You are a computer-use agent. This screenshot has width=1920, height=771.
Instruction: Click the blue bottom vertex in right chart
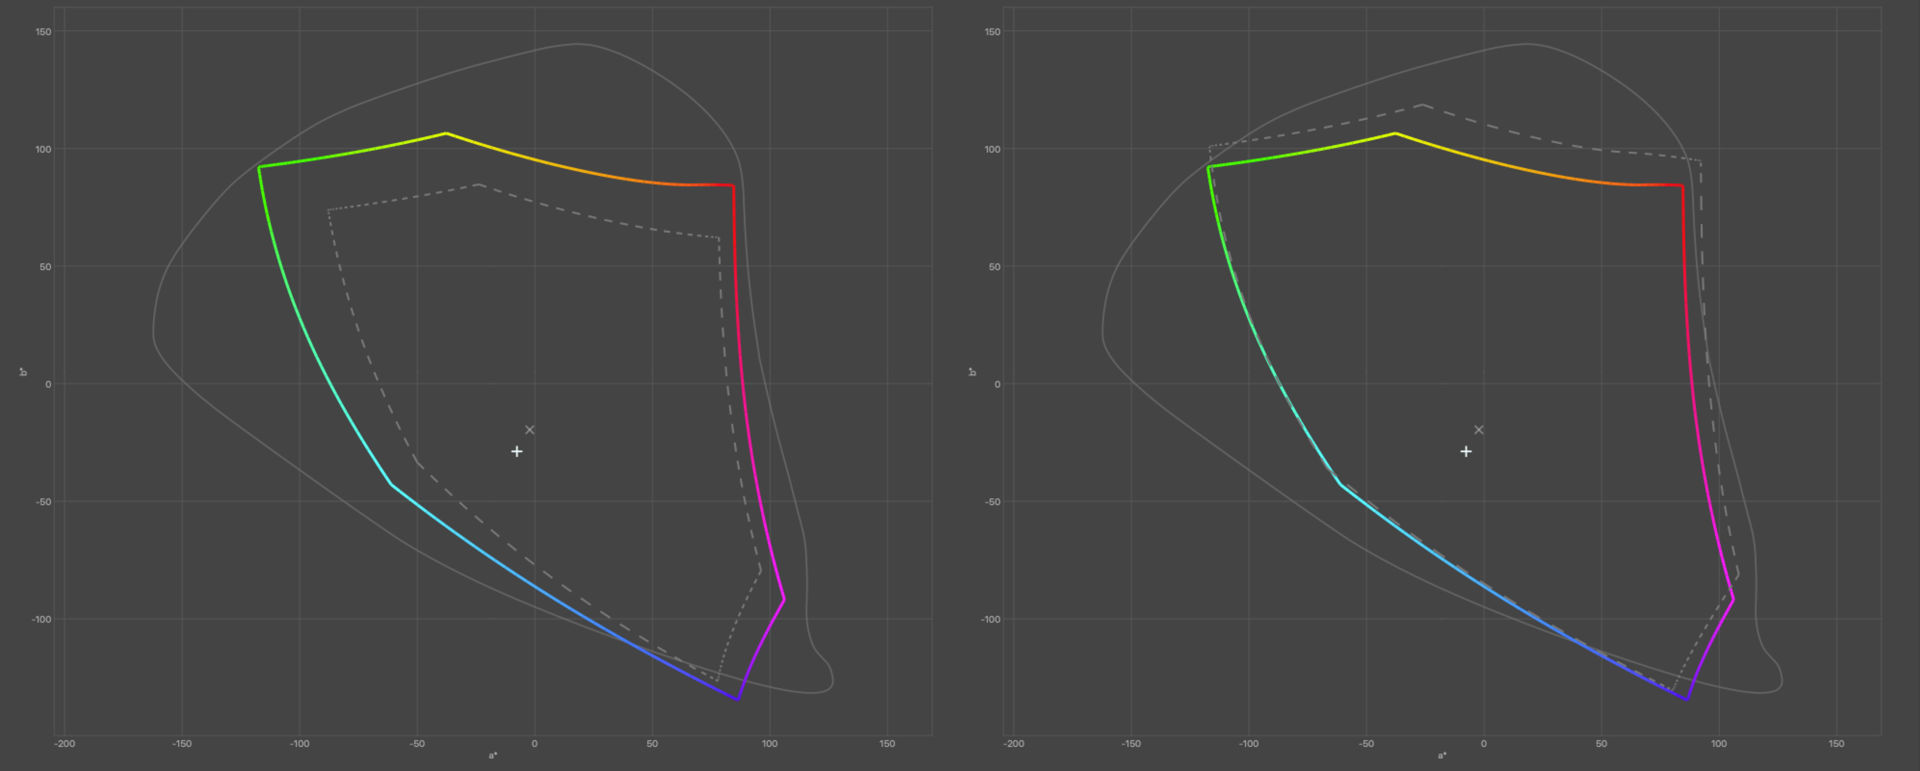click(1687, 699)
